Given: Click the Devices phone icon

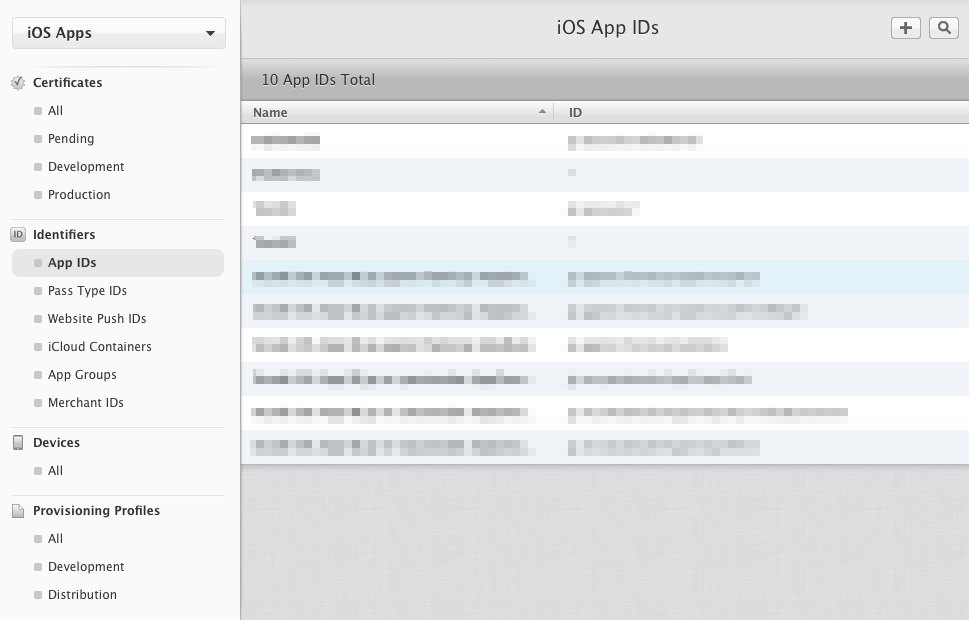Looking at the screenshot, I should (x=18, y=443).
